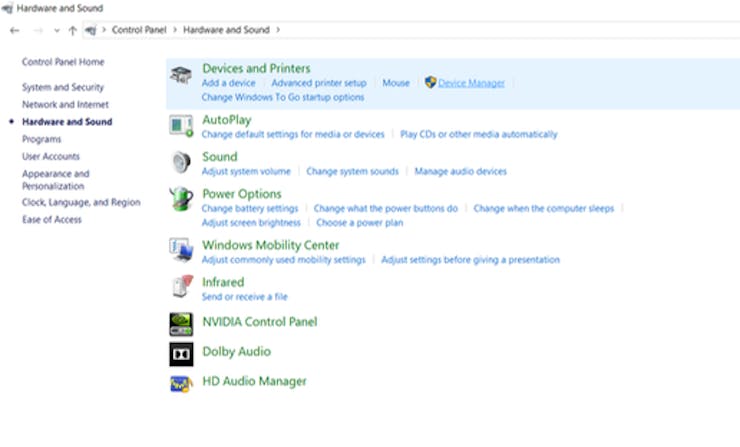Open Advanced printer setup
This screenshot has width=740, height=447.
coord(319,83)
